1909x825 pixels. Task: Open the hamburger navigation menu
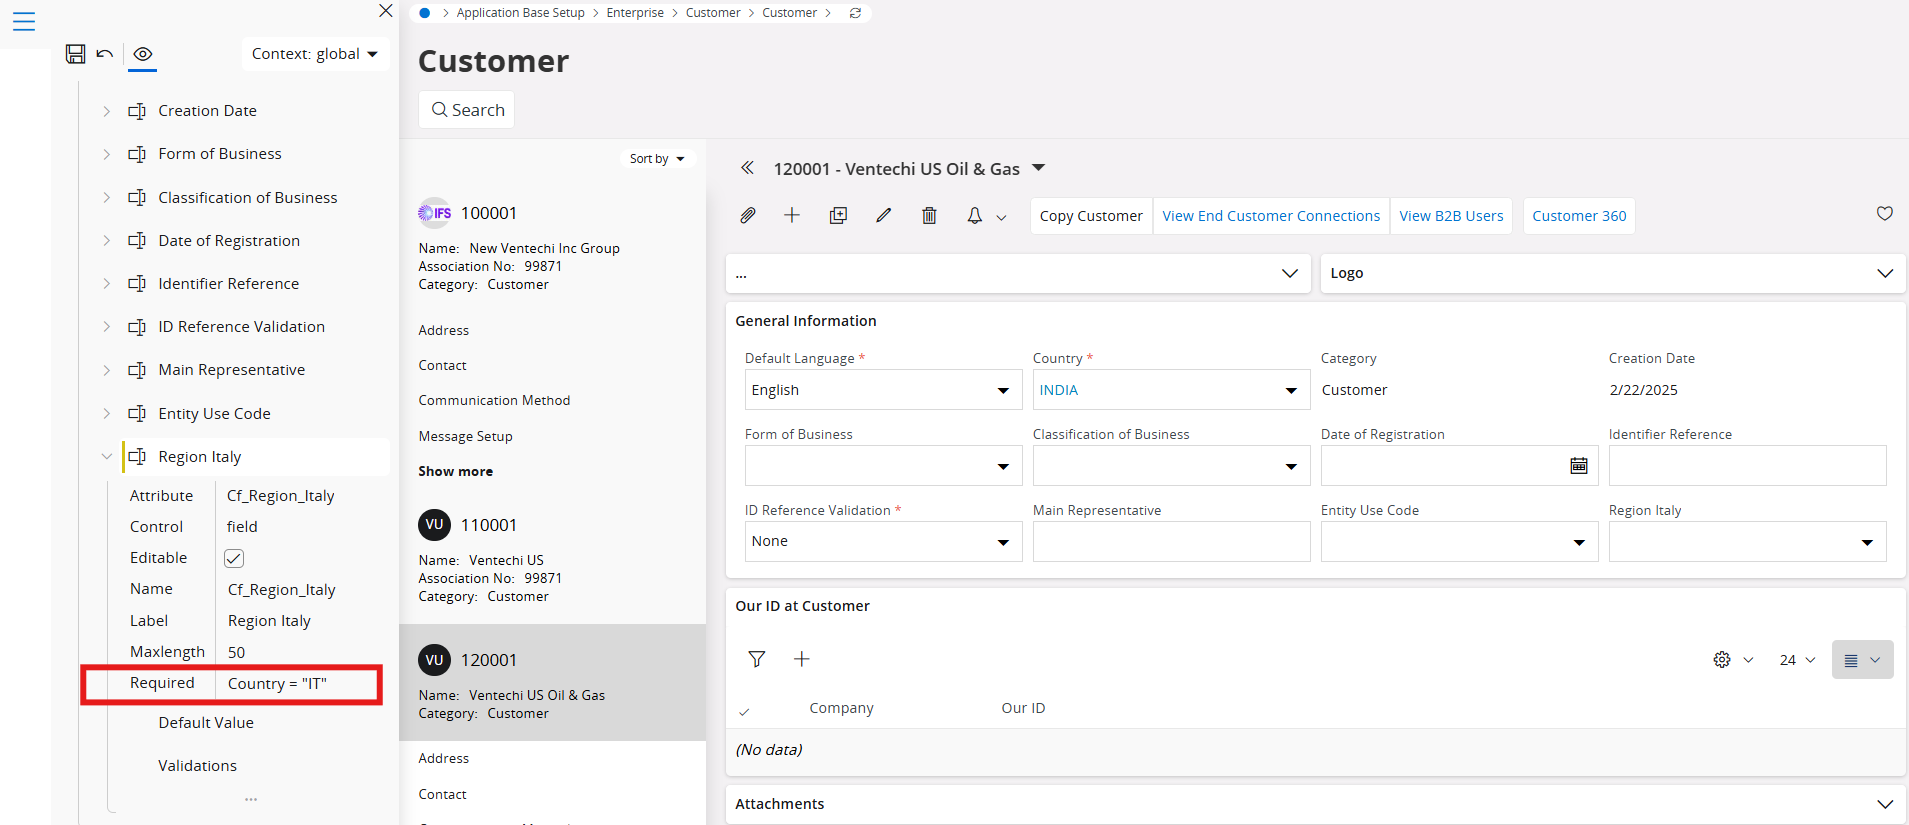click(x=24, y=21)
